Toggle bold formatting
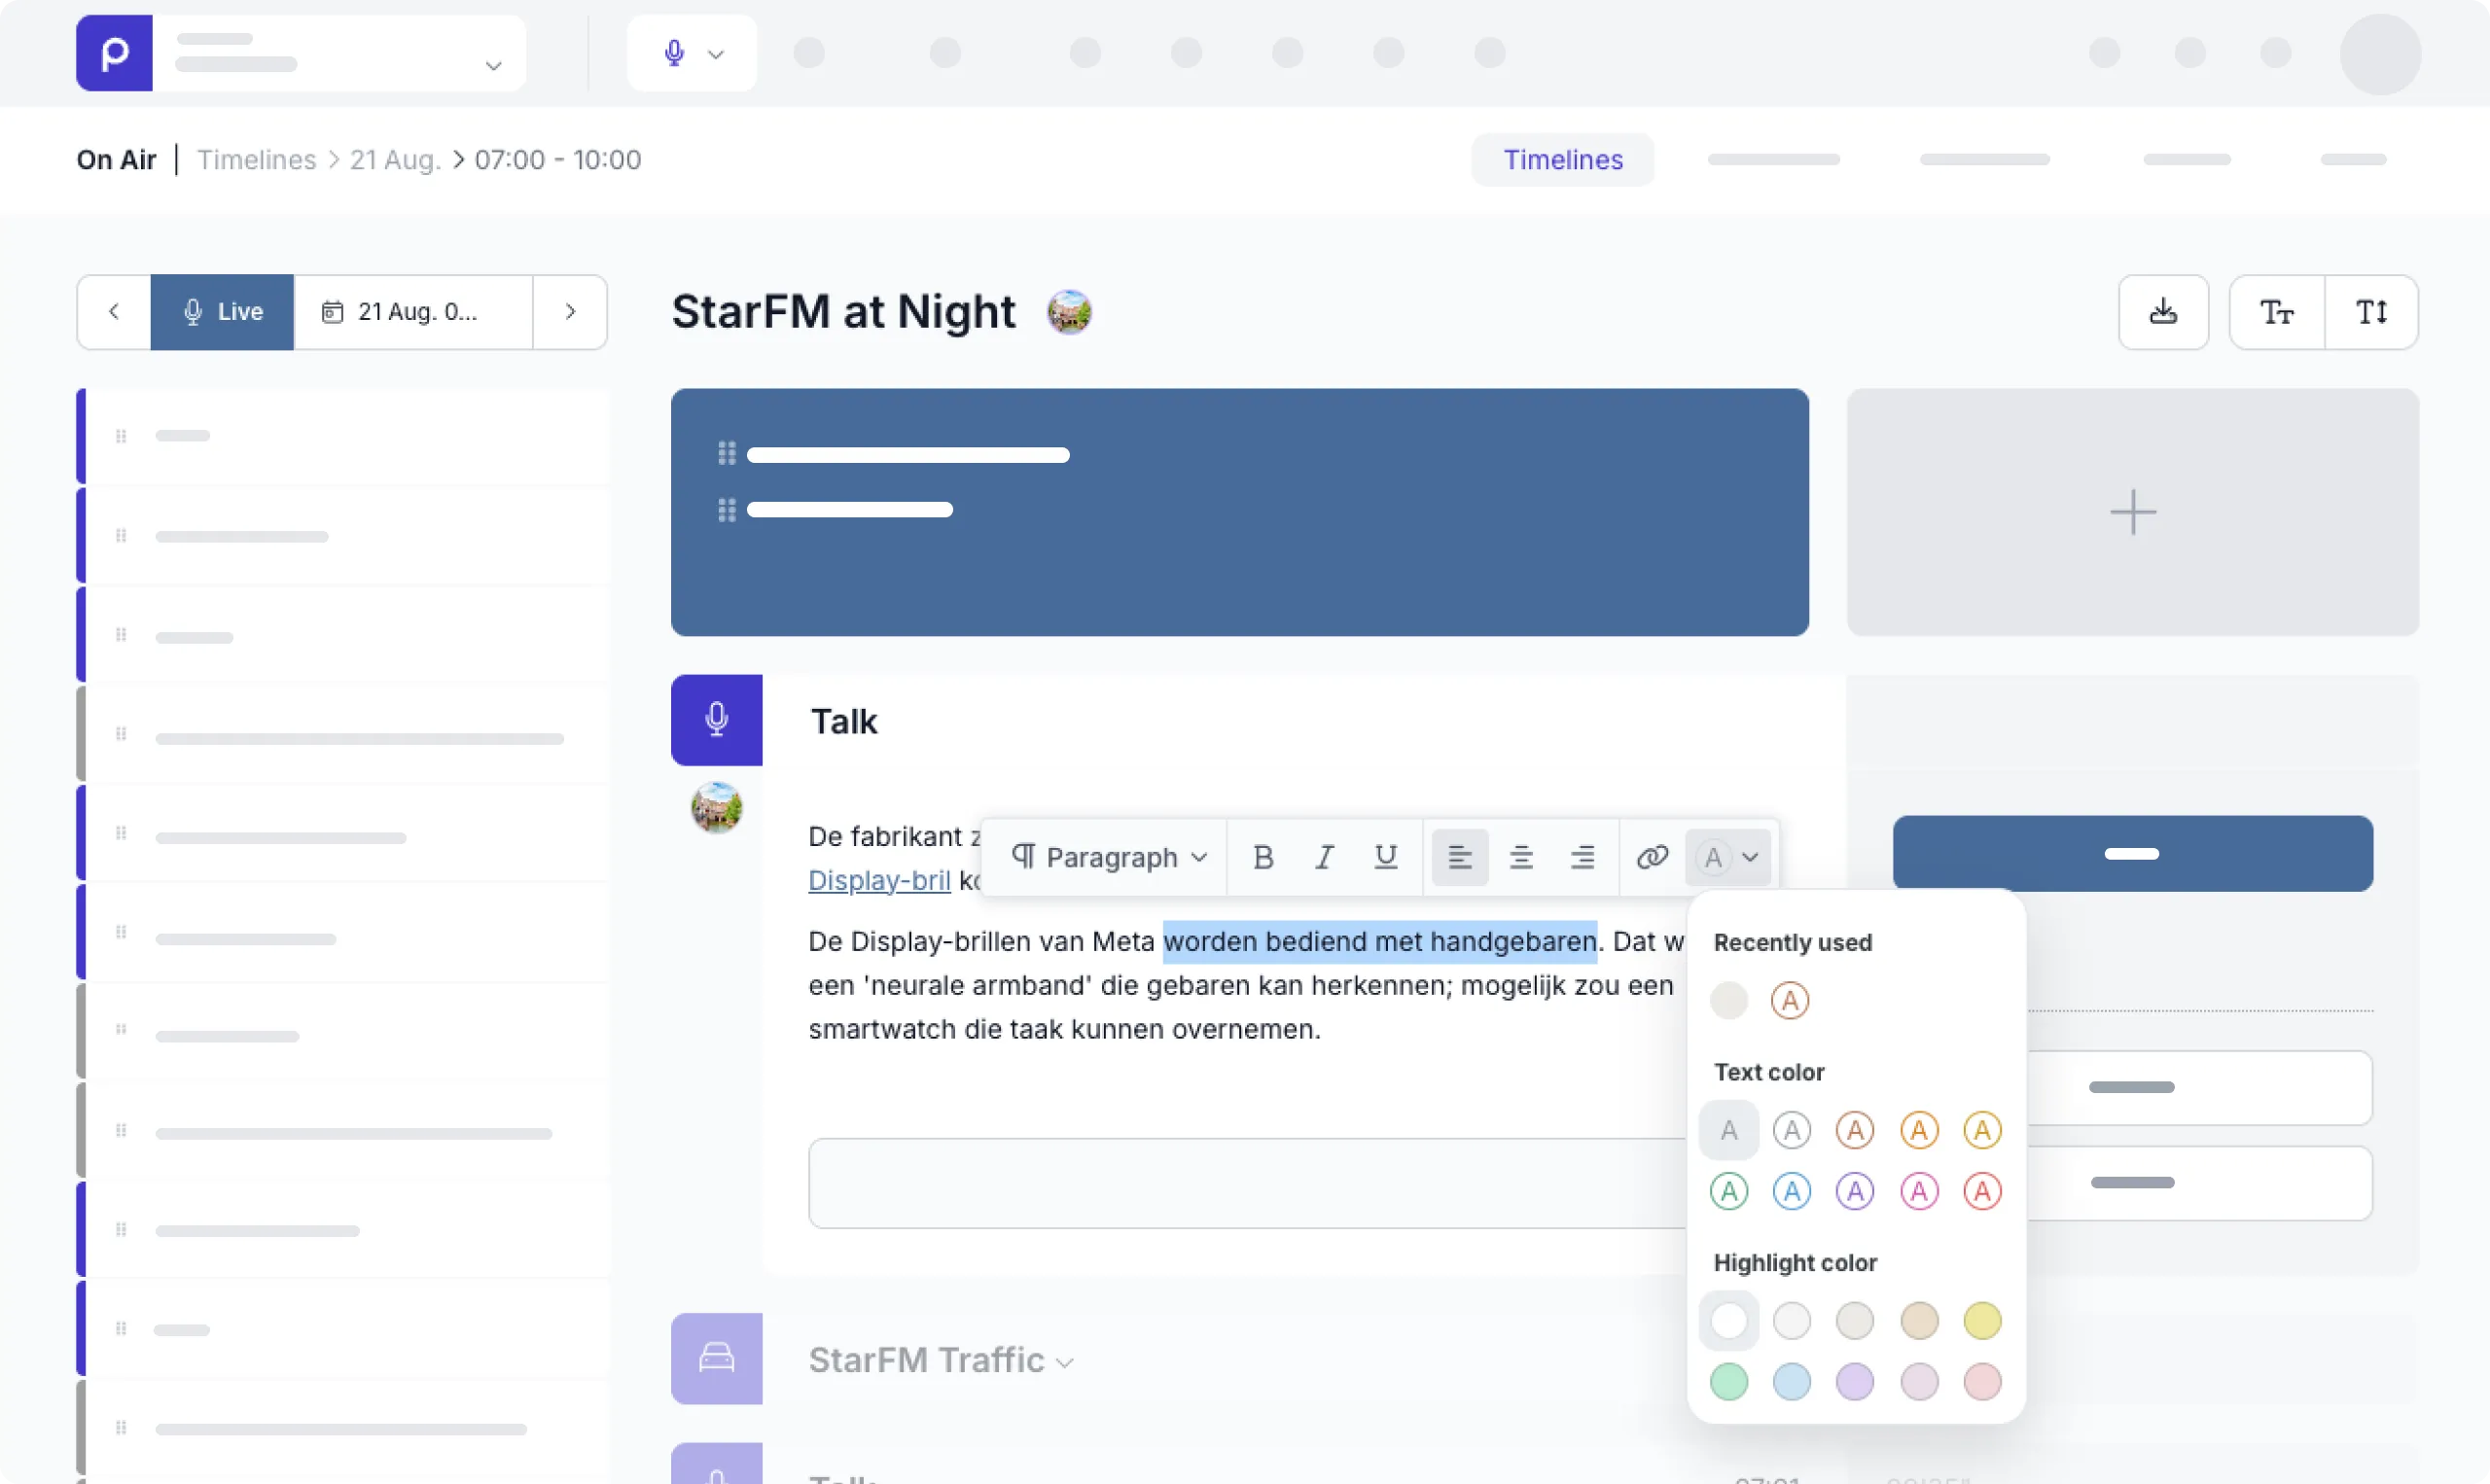Image resolution: width=2490 pixels, height=1484 pixels. [x=1263, y=857]
